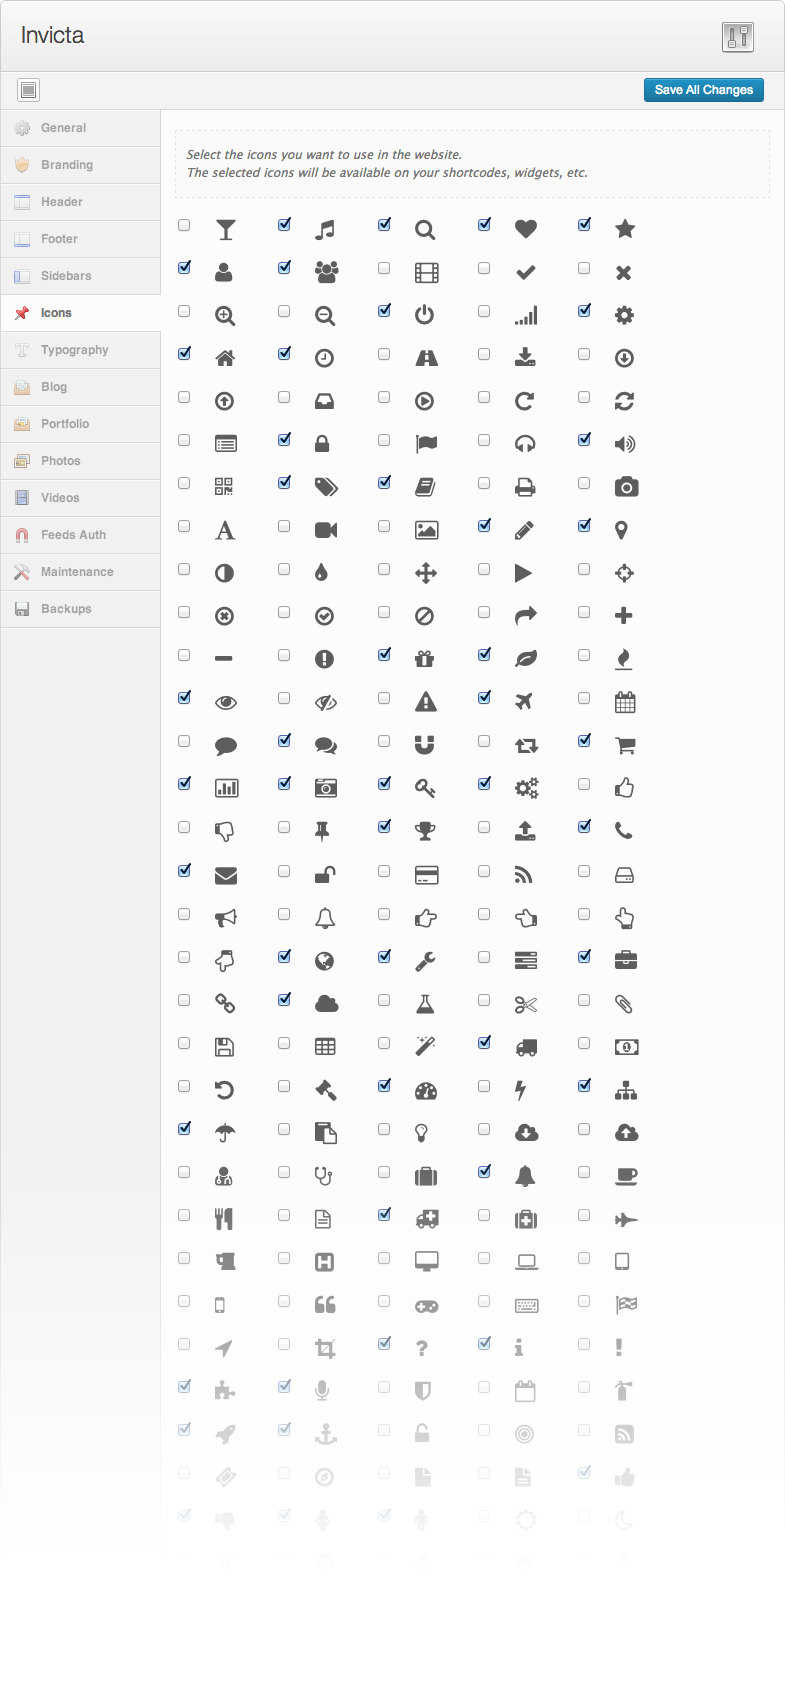Uncheck the eye icon checkbox
The height and width of the screenshot is (1707, 785).
[x=184, y=698]
